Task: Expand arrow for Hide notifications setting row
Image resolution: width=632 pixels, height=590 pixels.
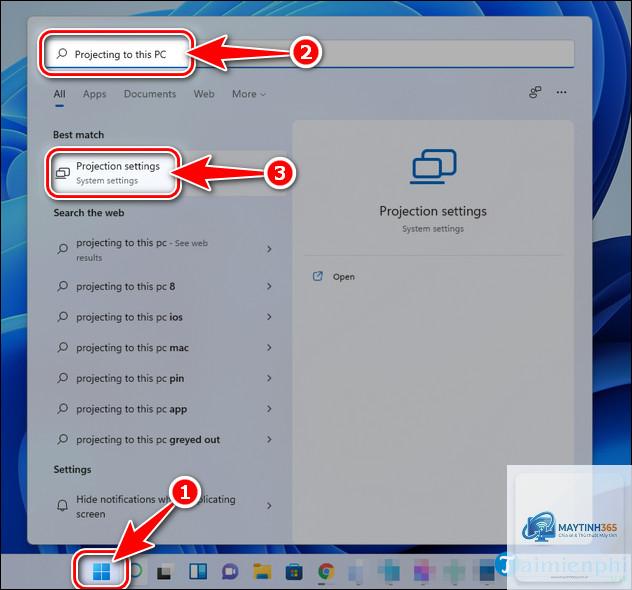Action: tap(269, 505)
